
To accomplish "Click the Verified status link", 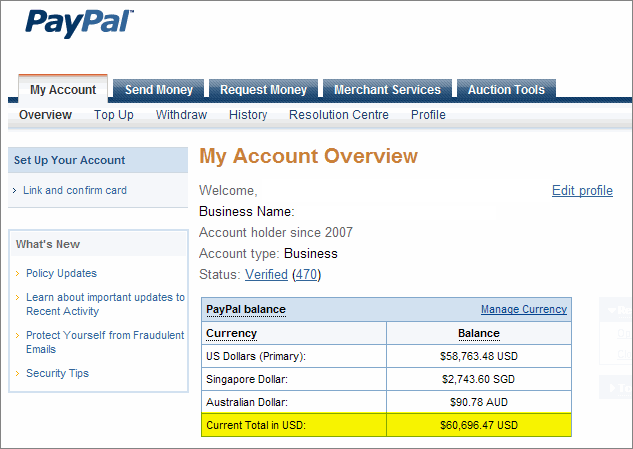I will coord(266,275).
